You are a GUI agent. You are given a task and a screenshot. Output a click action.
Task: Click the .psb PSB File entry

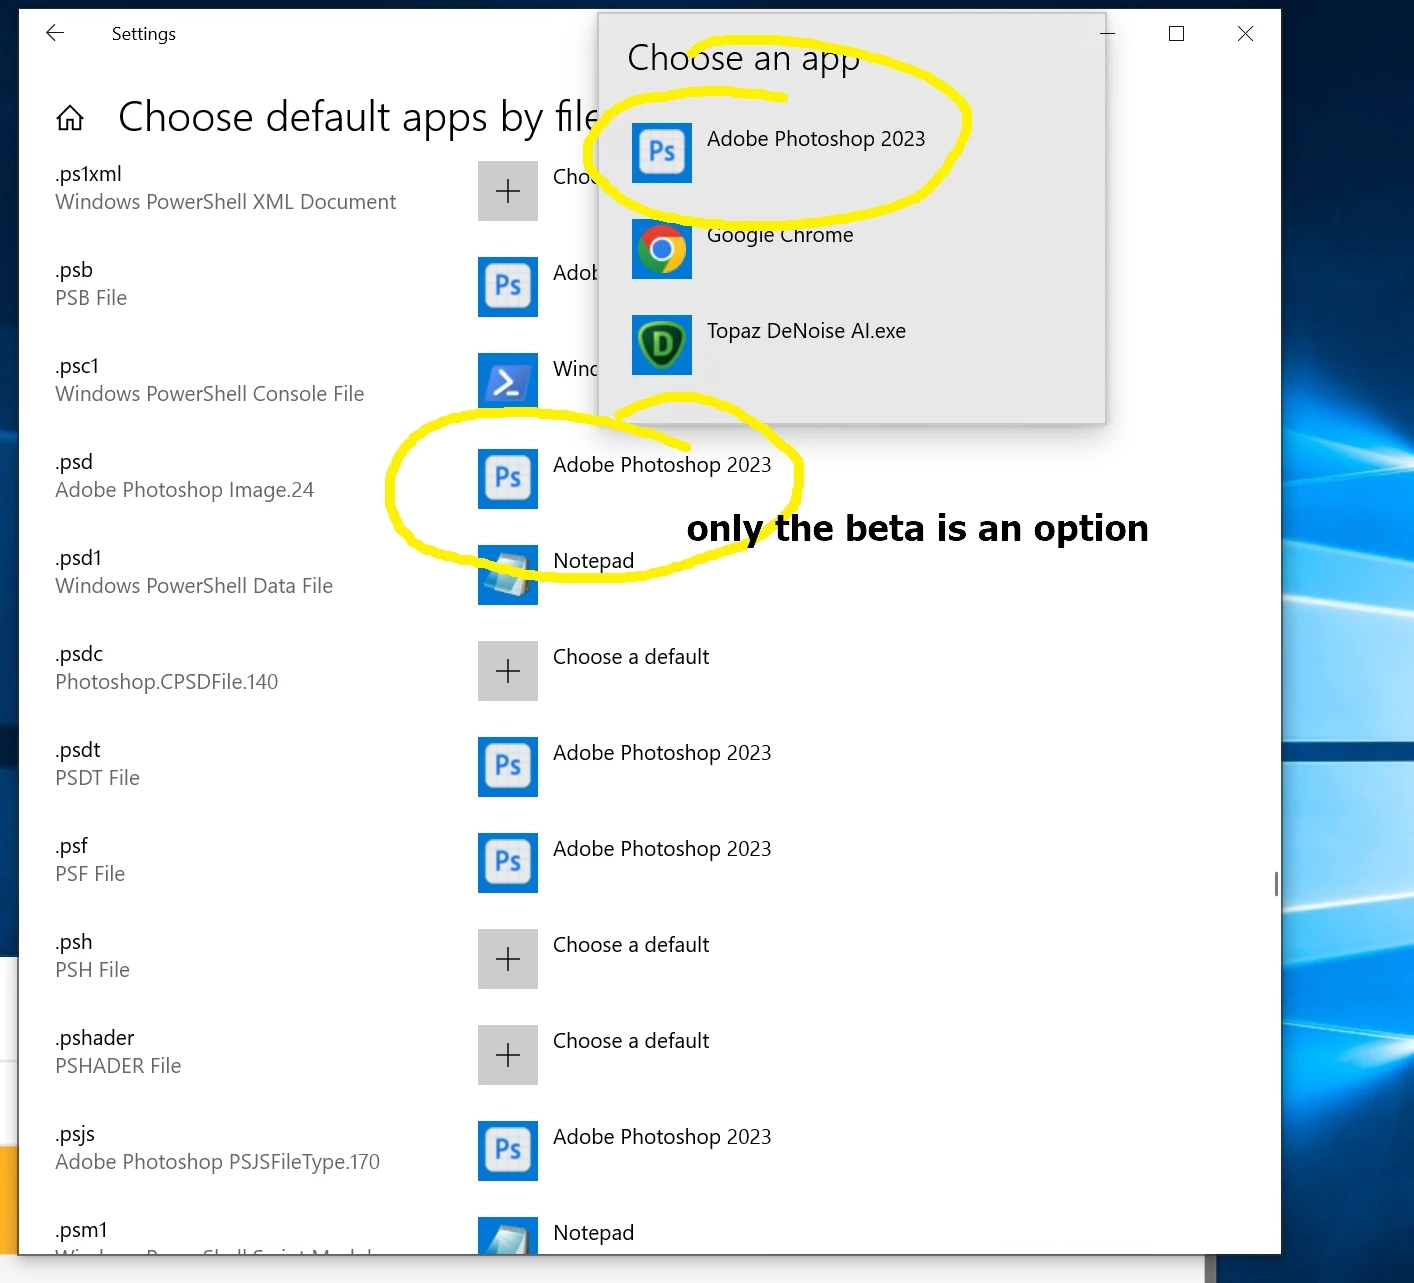(91, 284)
